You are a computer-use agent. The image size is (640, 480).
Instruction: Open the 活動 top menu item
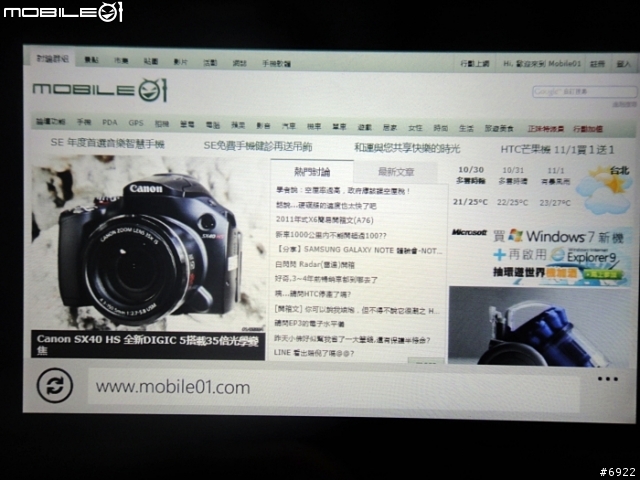tap(210, 63)
